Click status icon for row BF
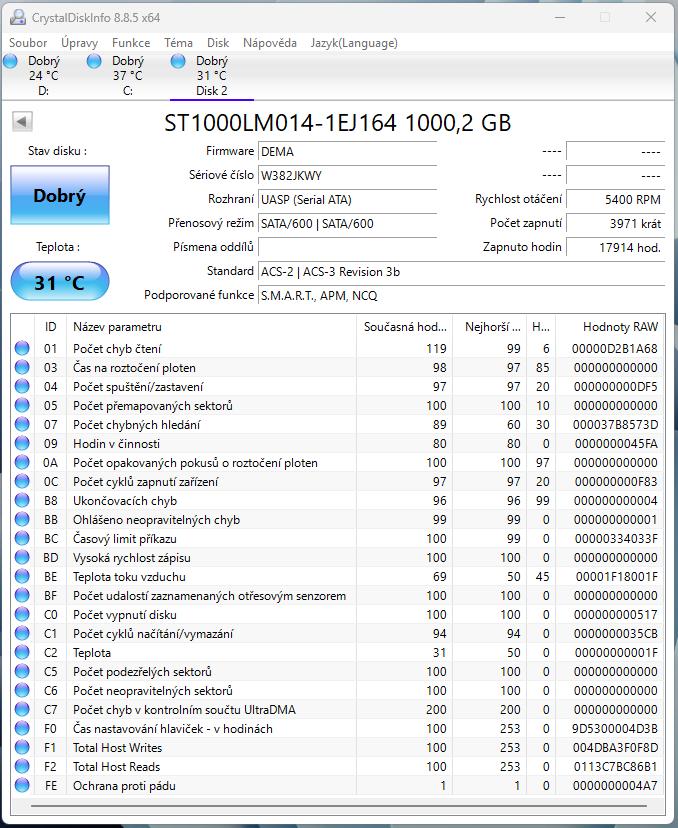Viewport: 678px width, 828px height. point(22,595)
